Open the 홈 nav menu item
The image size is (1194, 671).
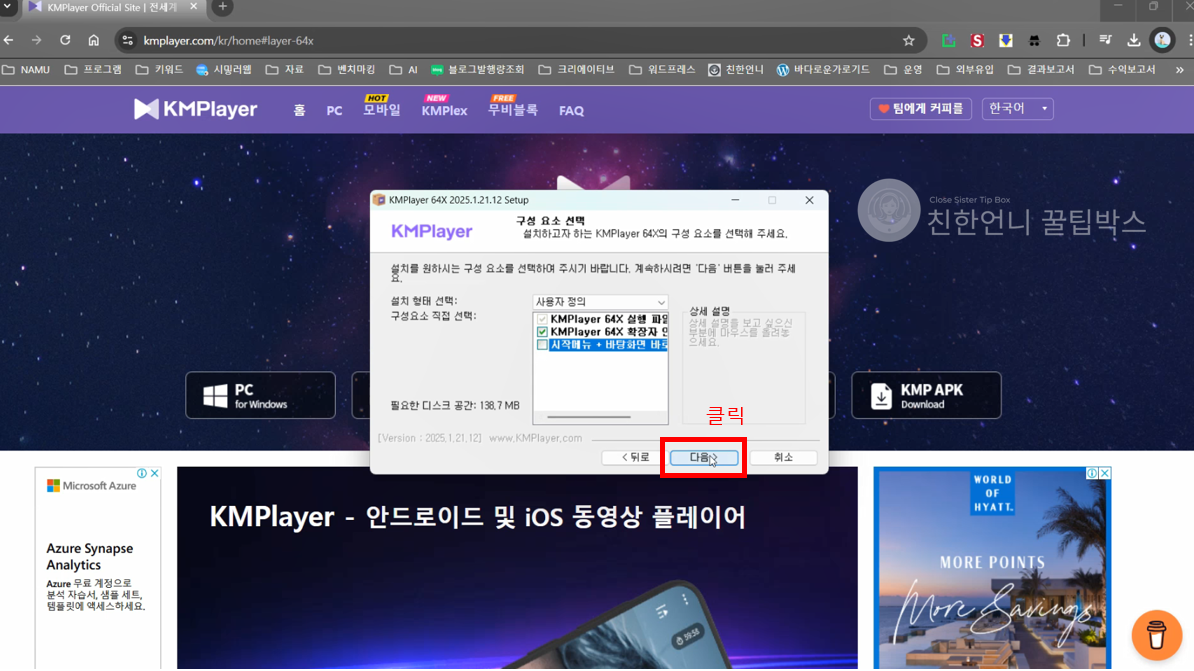click(299, 110)
